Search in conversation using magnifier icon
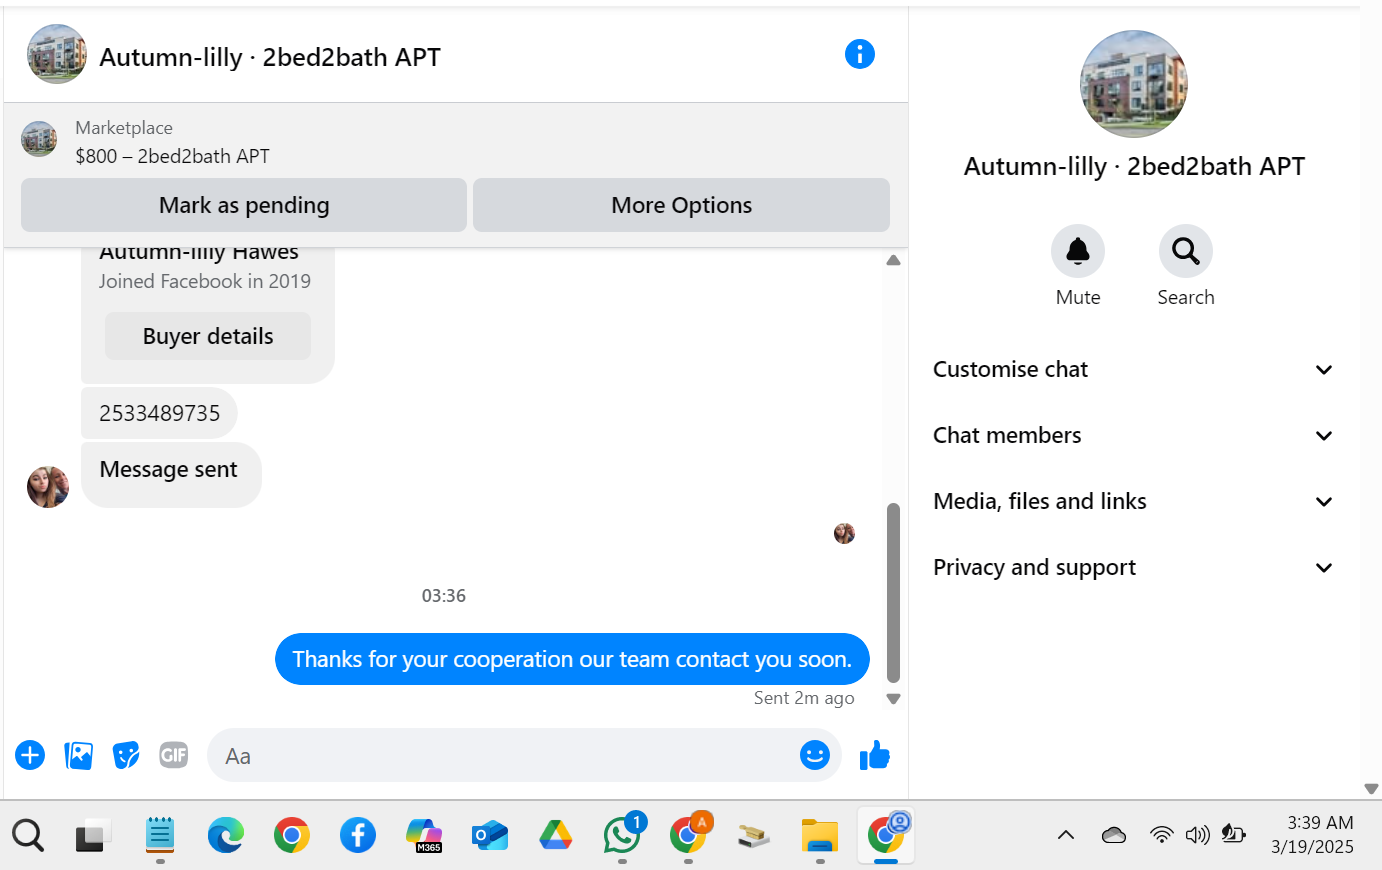 coord(1186,251)
